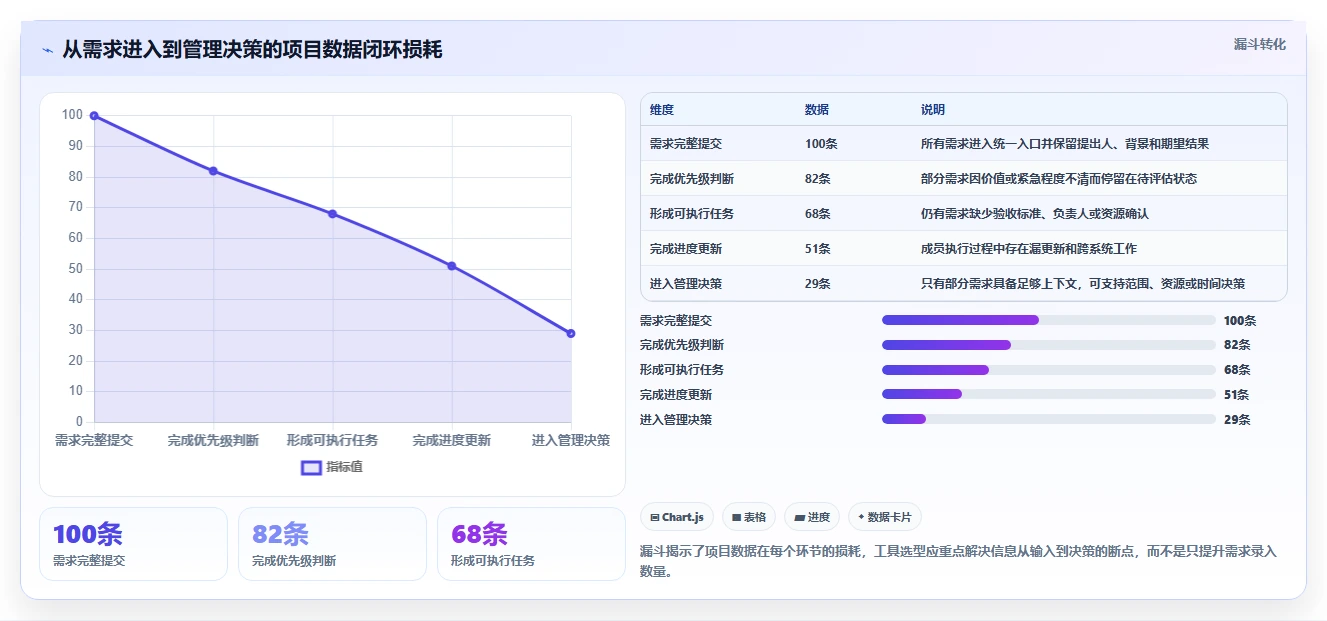Click the 82条 value in the table
The image size is (1327, 621).
coord(818,179)
